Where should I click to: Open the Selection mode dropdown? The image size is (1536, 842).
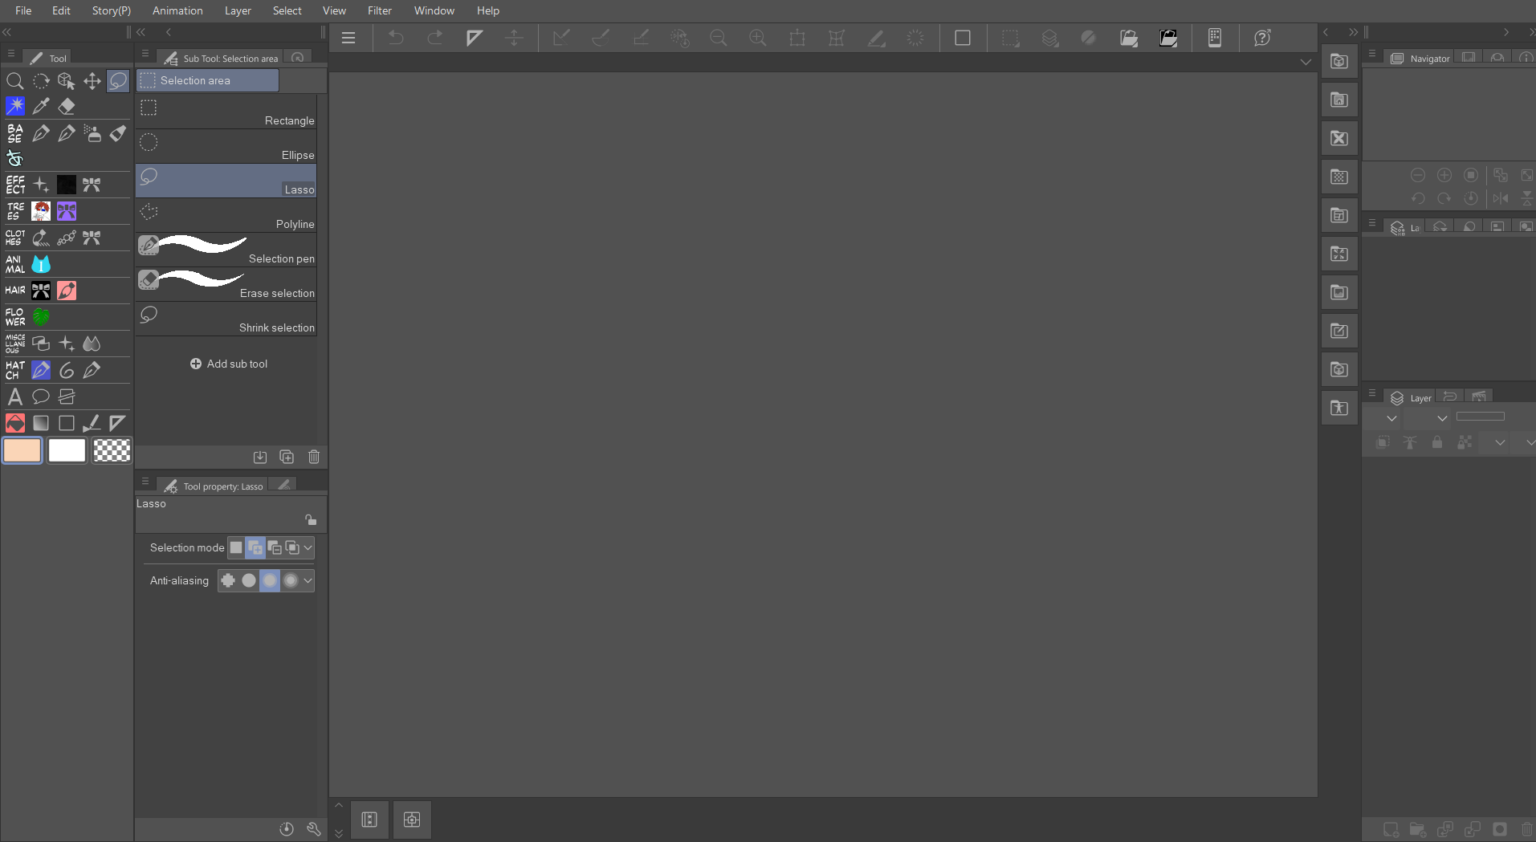(x=307, y=547)
